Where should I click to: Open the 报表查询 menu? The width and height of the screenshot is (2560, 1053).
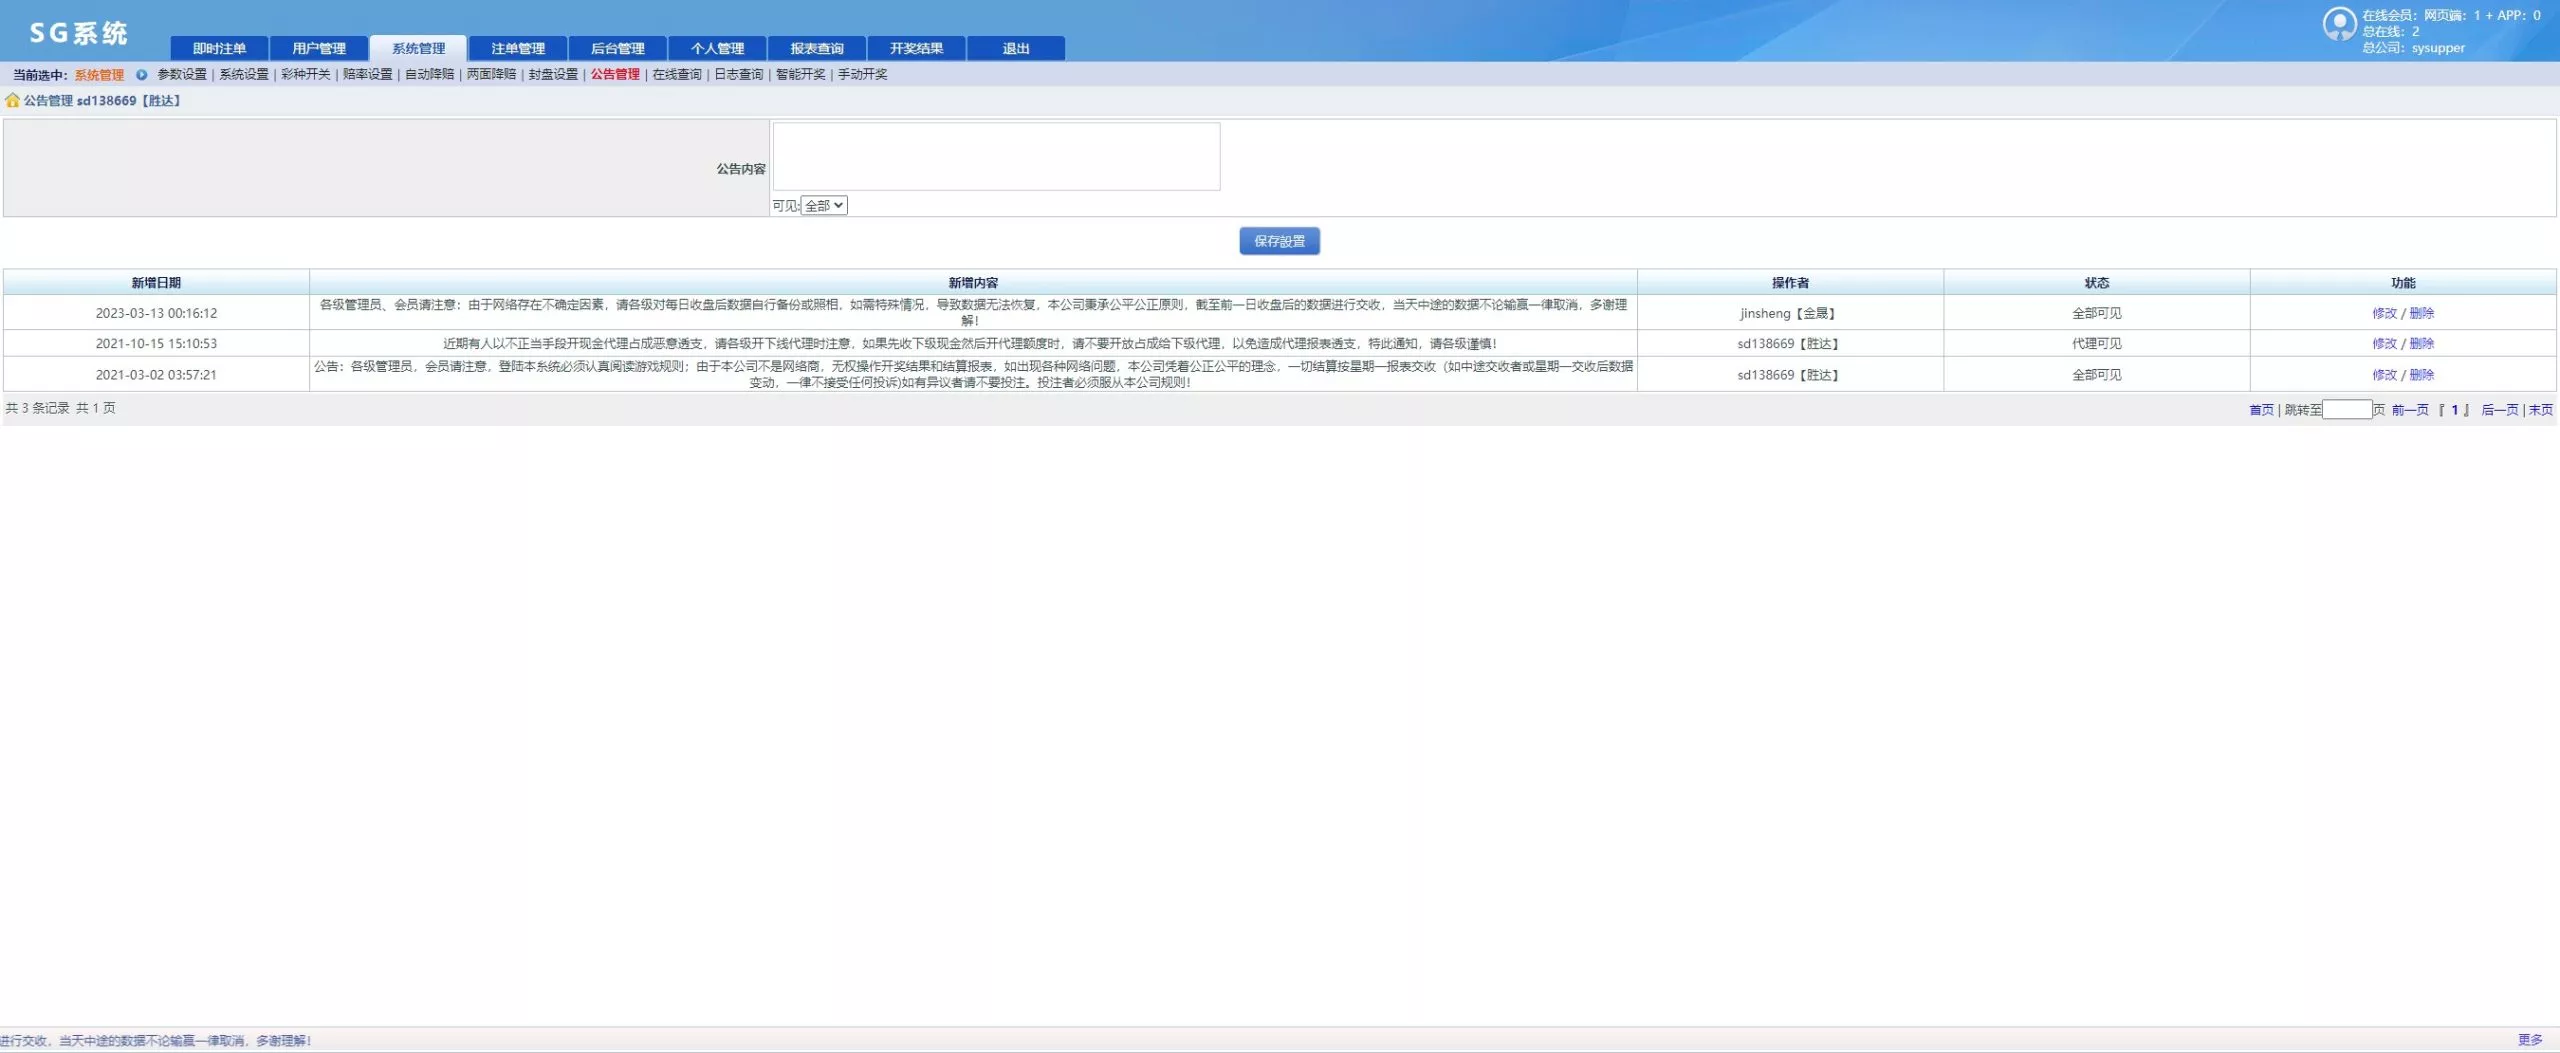[x=817, y=48]
